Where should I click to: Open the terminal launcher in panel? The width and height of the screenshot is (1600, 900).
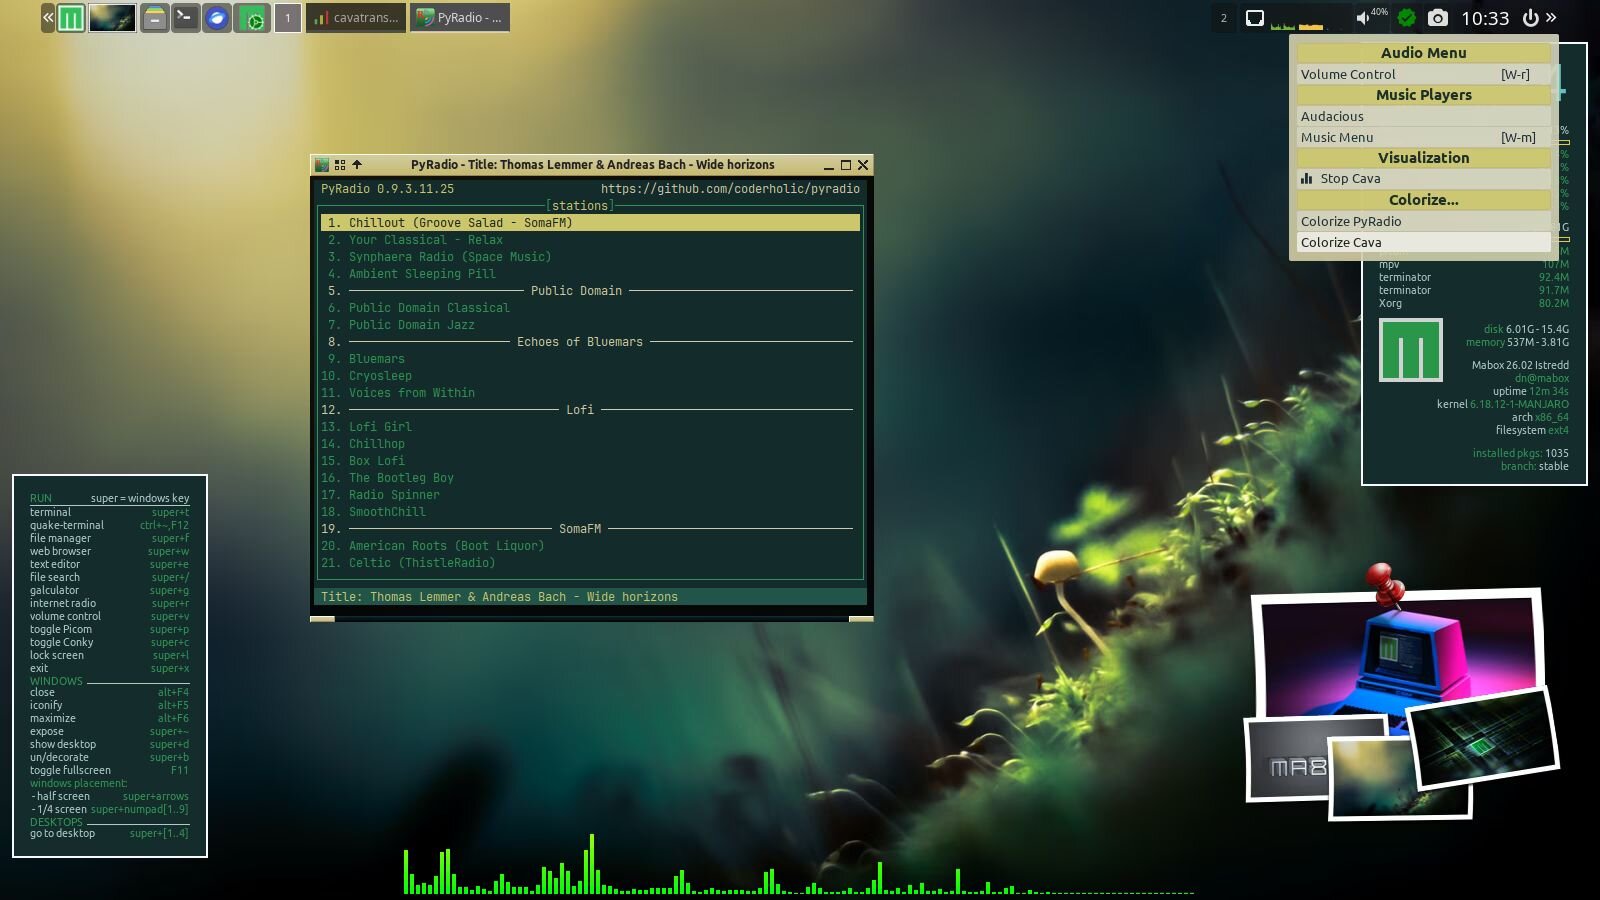[185, 18]
